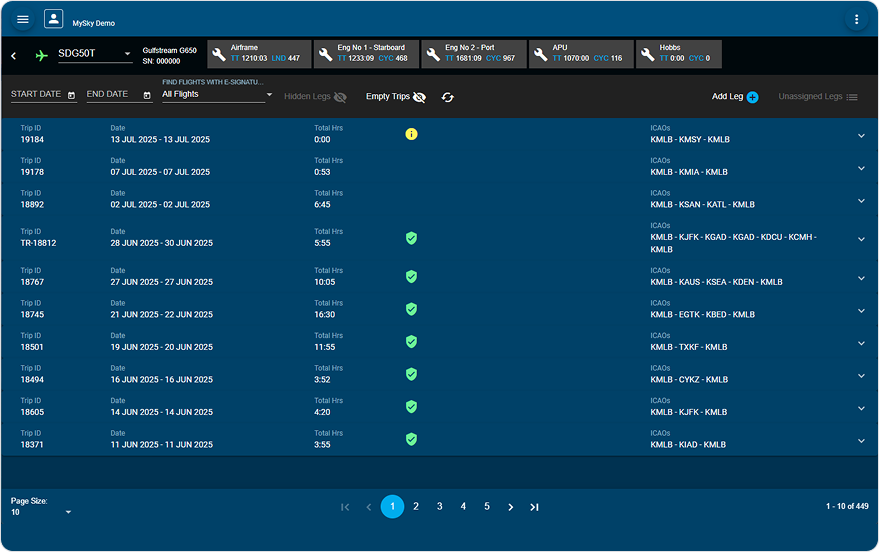Viewport: 879px width, 552px height.
Task: Open the Airframe maintenance counter
Action: (259, 54)
